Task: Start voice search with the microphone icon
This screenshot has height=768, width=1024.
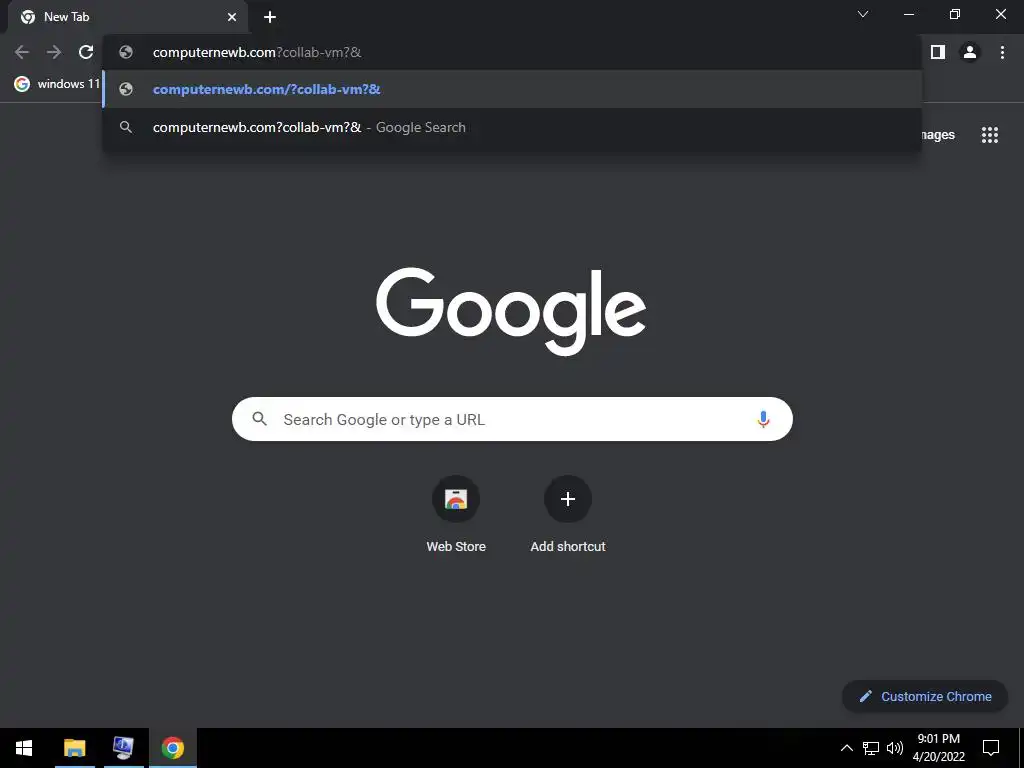Action: [x=763, y=419]
